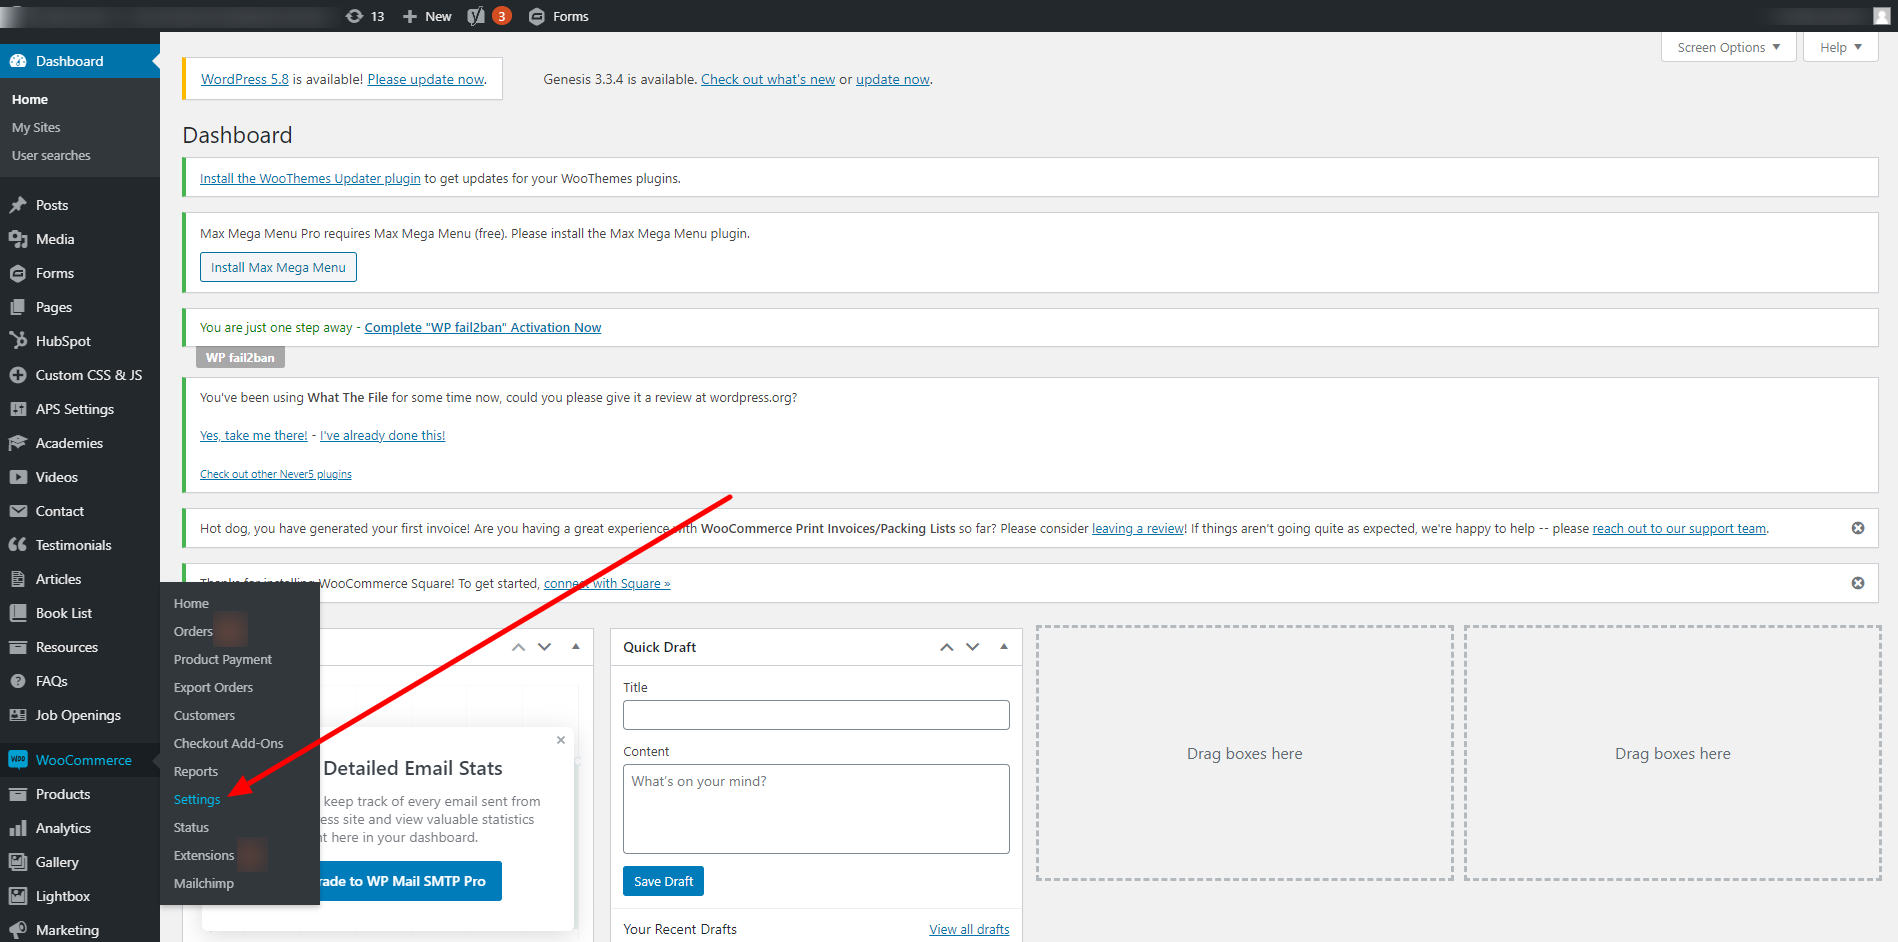The image size is (1898, 942).
Task: Click the 'leaving a review' link
Action: coord(1139,528)
